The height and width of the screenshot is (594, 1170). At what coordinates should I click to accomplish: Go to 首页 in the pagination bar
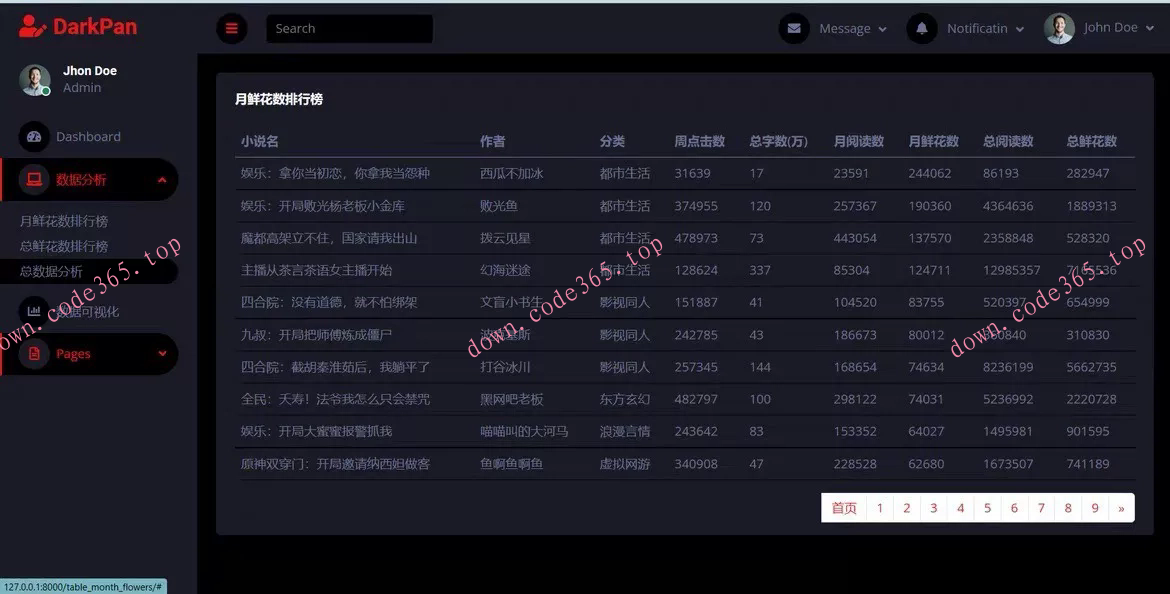click(x=844, y=508)
